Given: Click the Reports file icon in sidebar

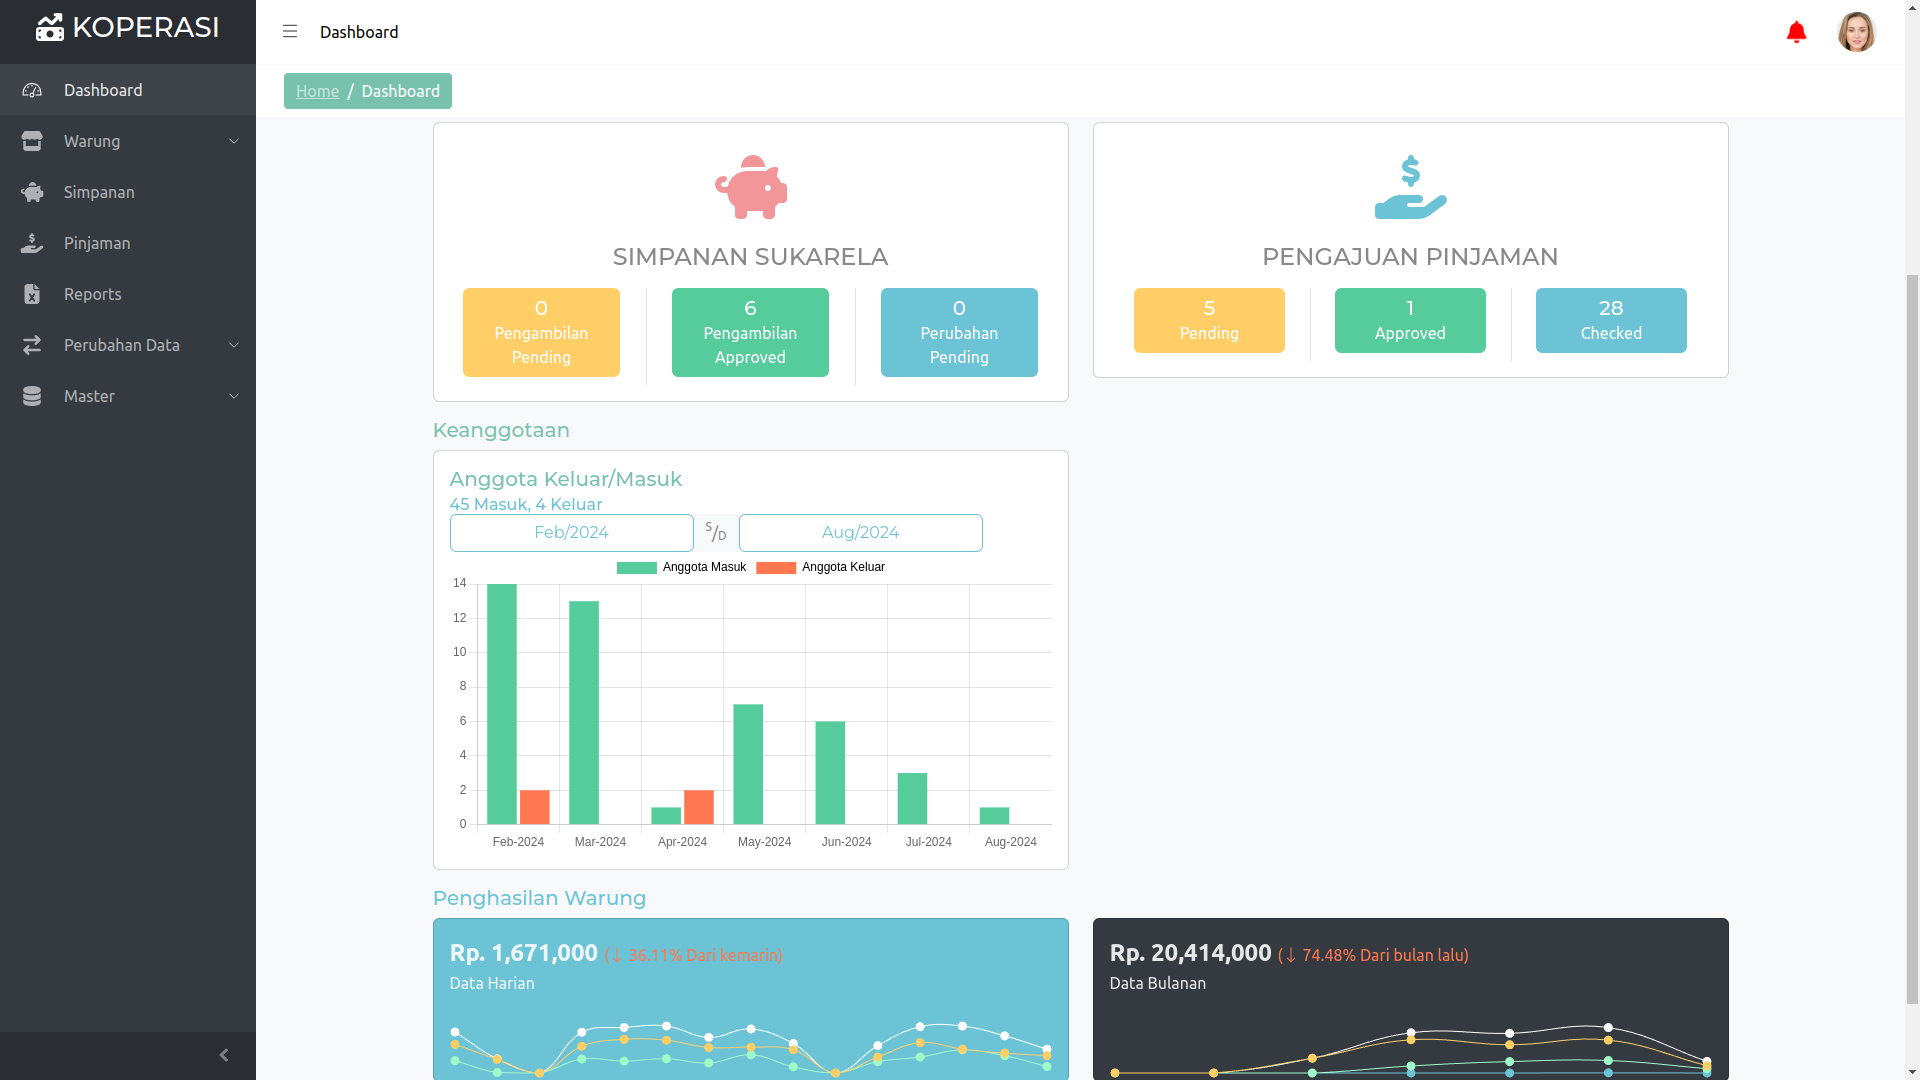Looking at the screenshot, I should coord(32,294).
